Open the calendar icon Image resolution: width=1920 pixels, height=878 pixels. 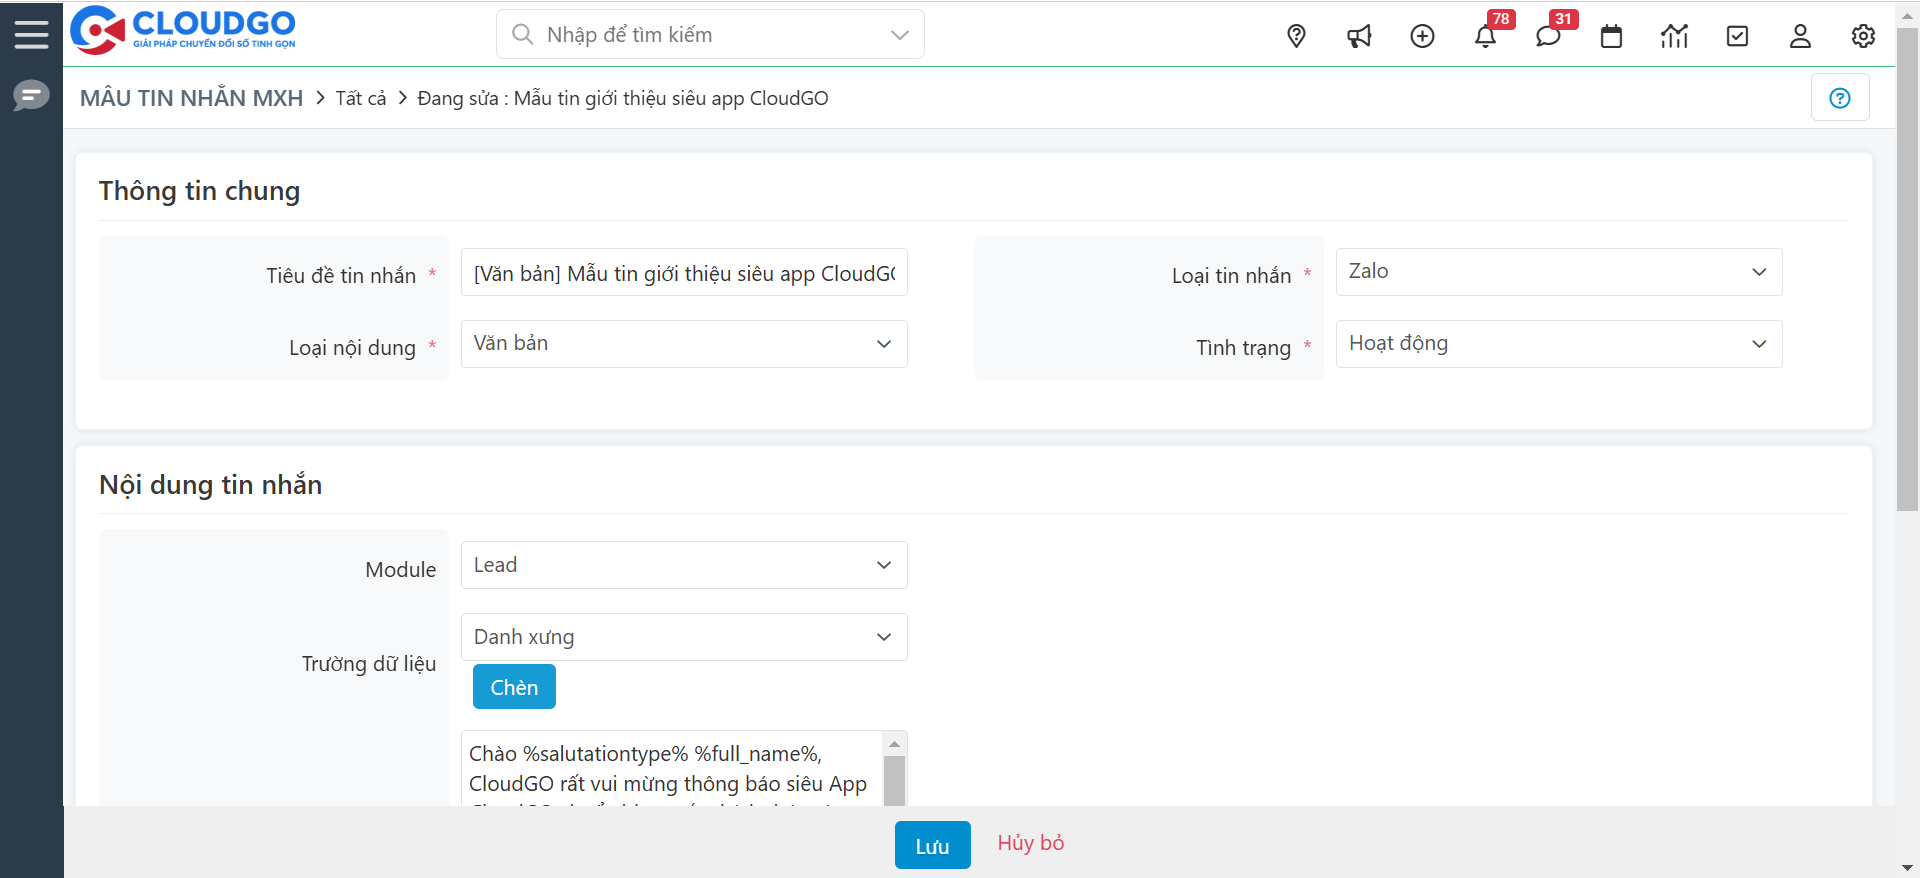point(1611,36)
